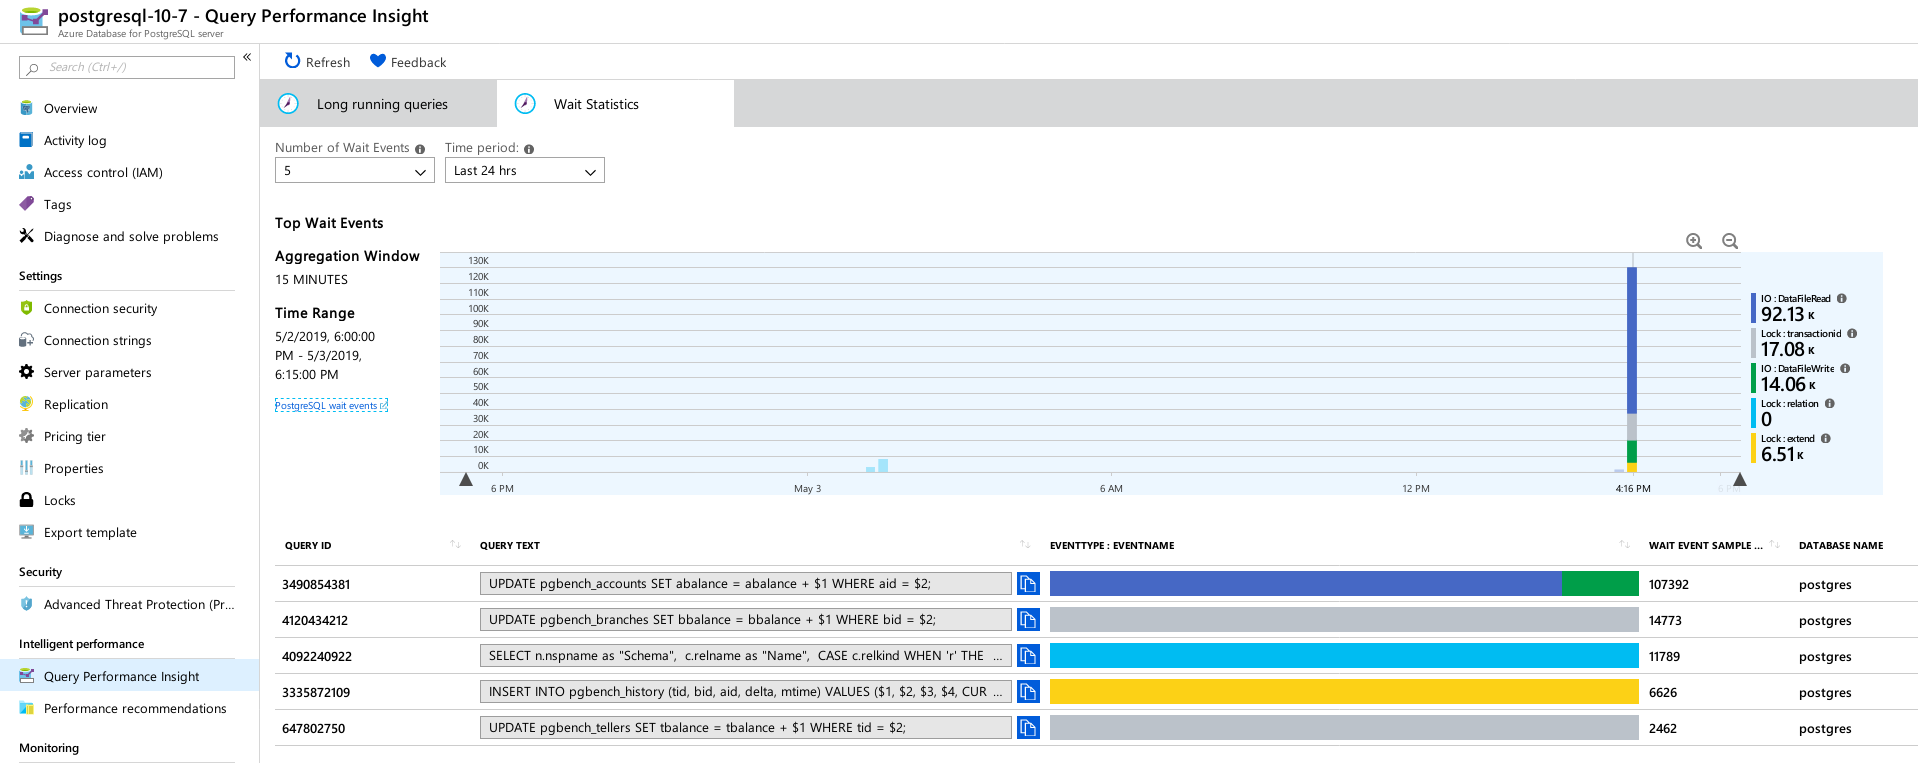This screenshot has width=1918, height=763.
Task: Click info icon beside Time period
Action: click(x=529, y=149)
